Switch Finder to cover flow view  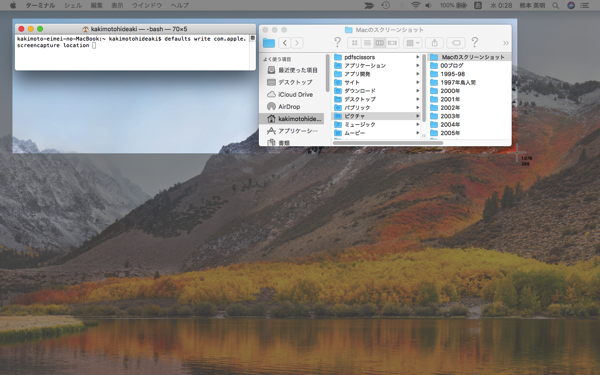point(392,43)
